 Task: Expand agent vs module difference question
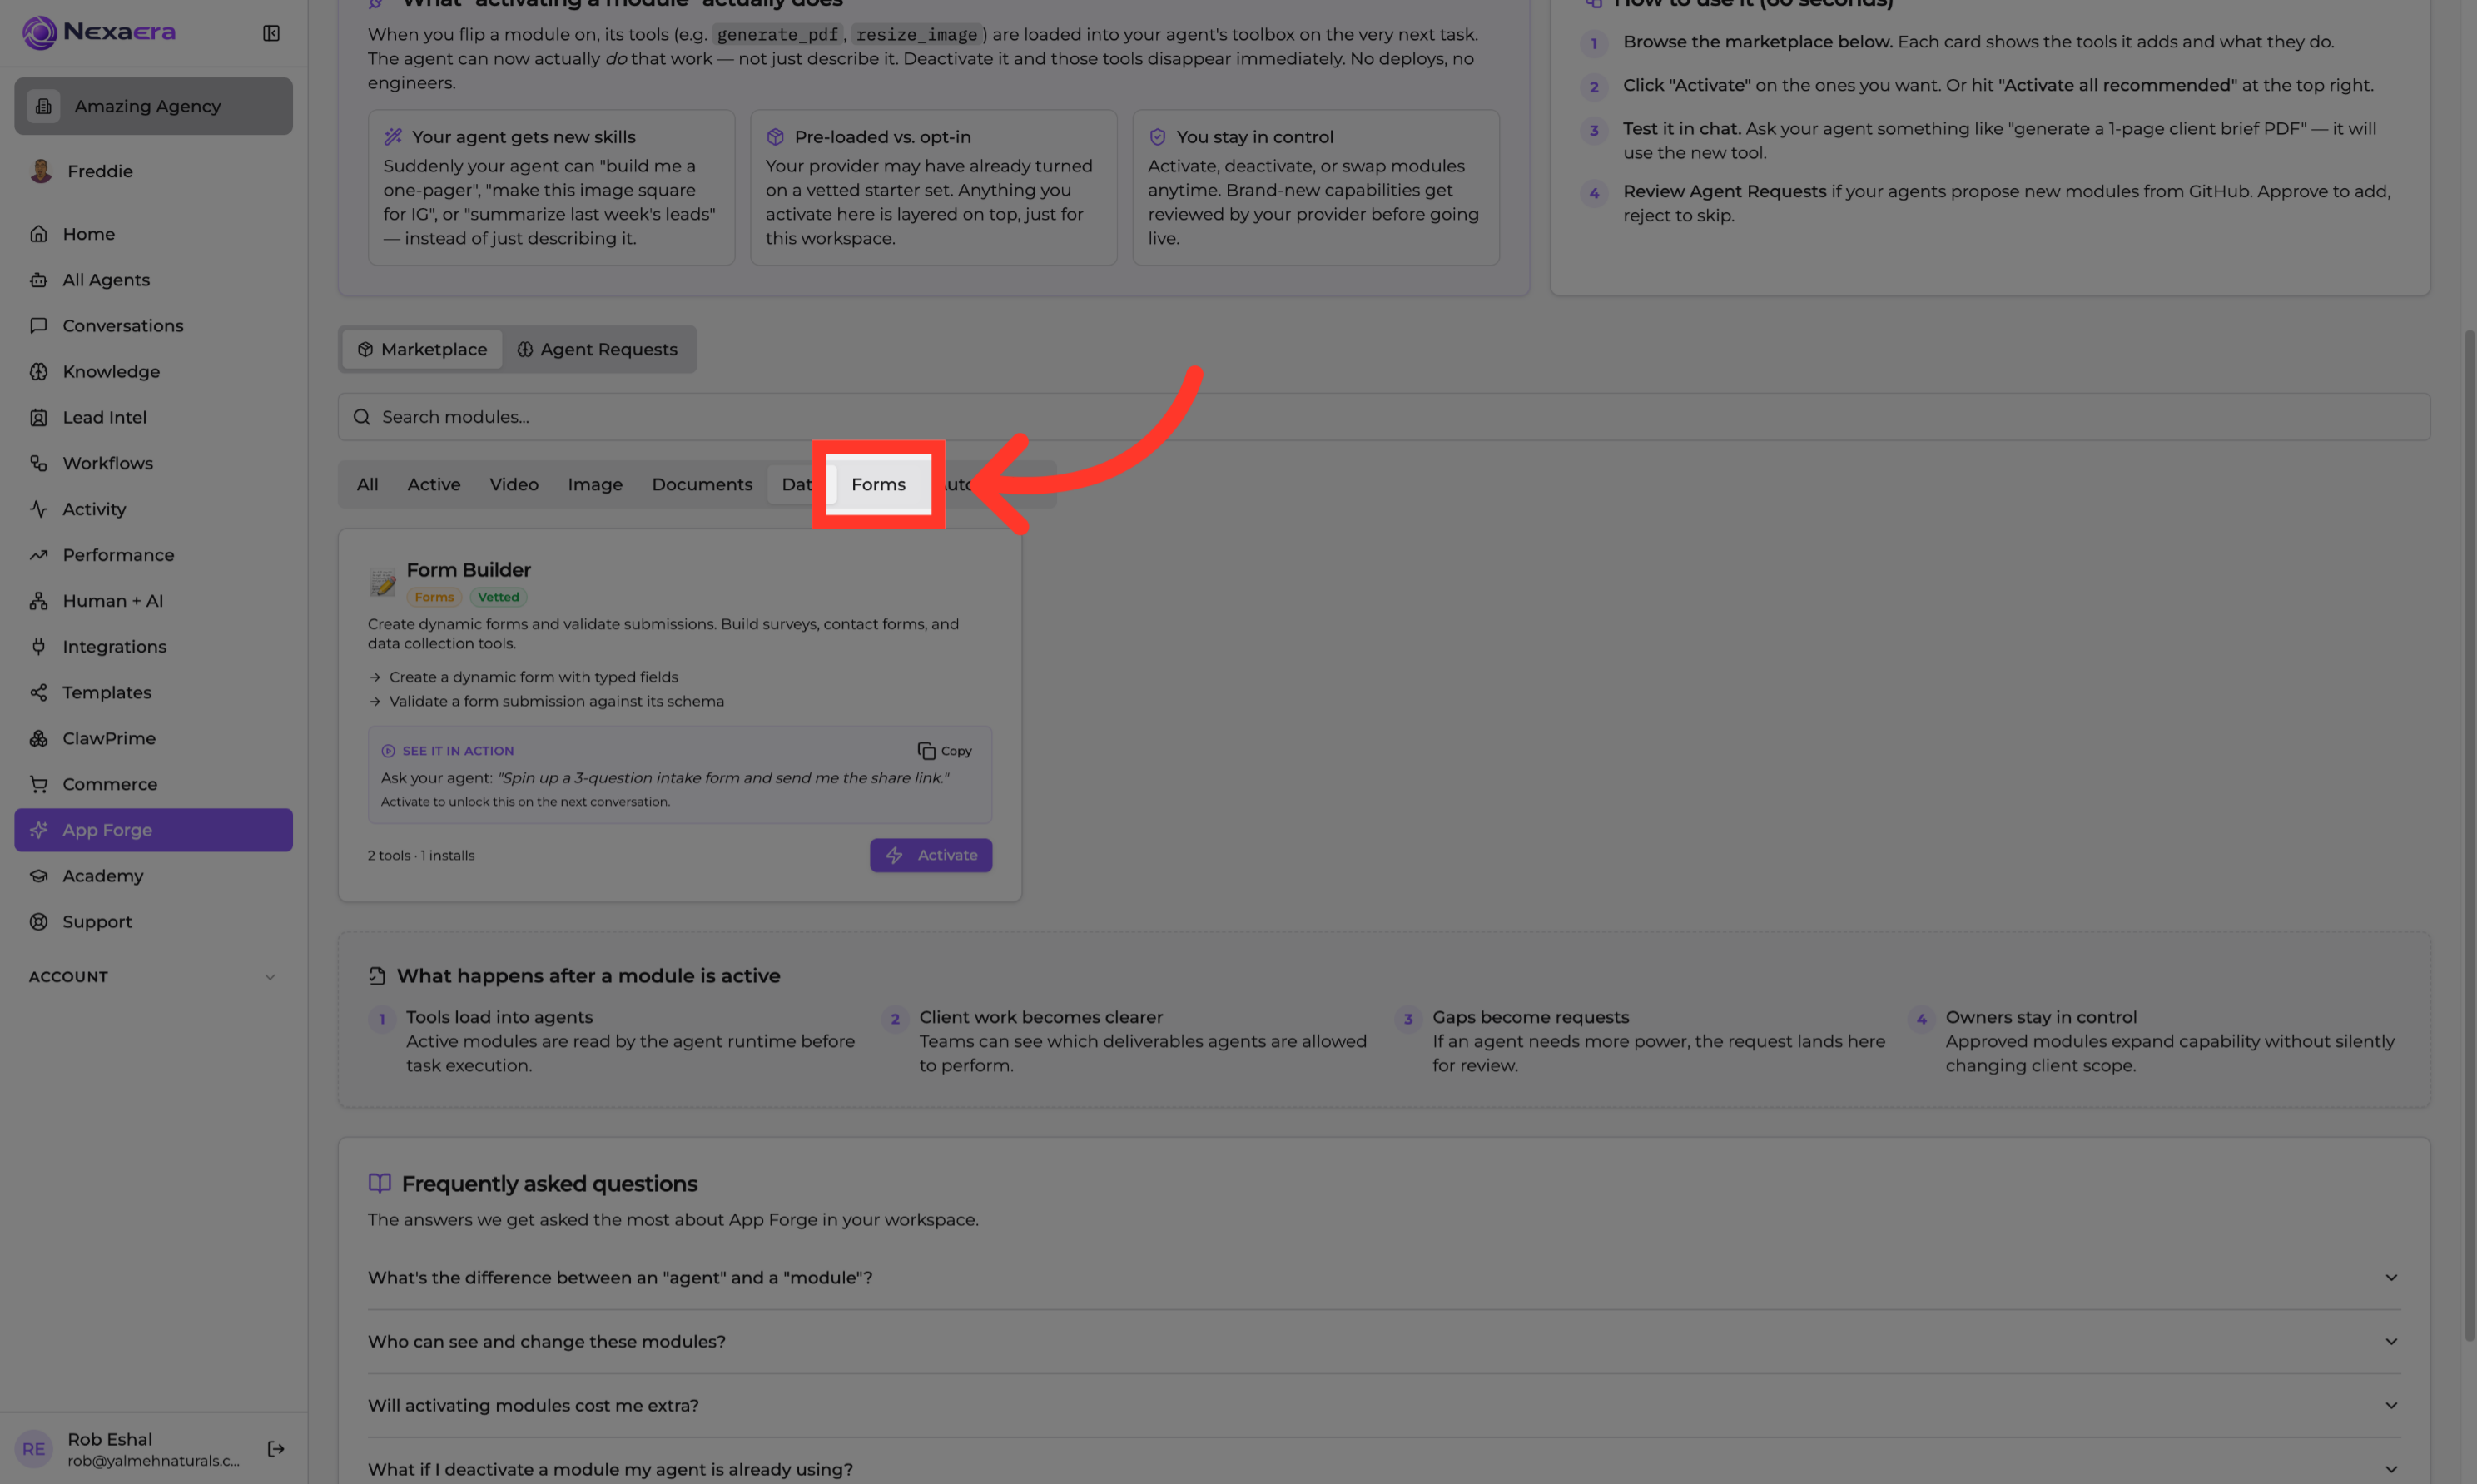point(1384,1278)
